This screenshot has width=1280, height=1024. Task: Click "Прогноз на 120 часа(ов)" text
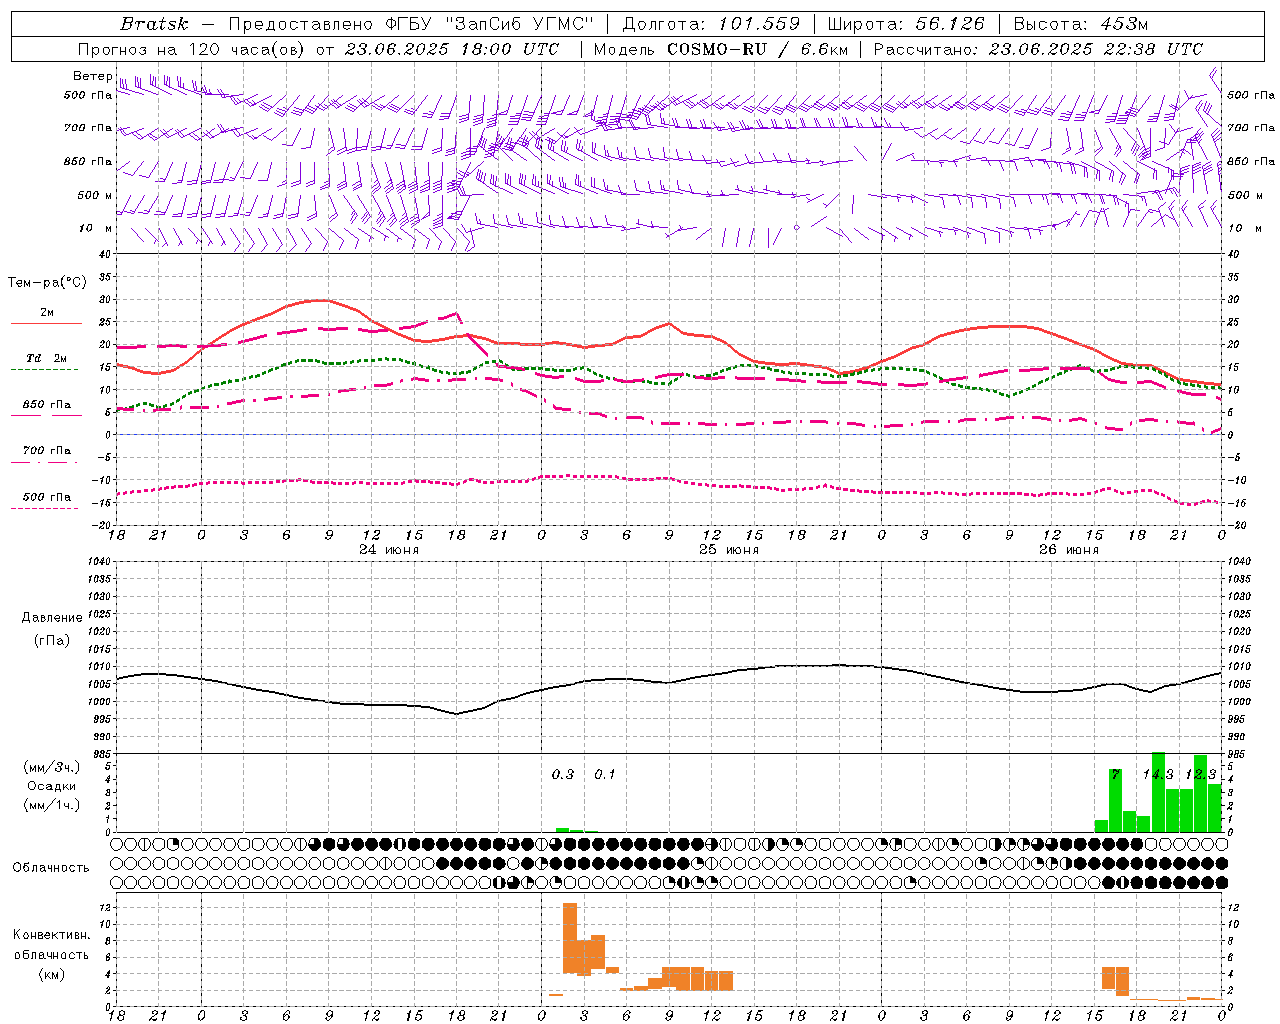coord(192,49)
